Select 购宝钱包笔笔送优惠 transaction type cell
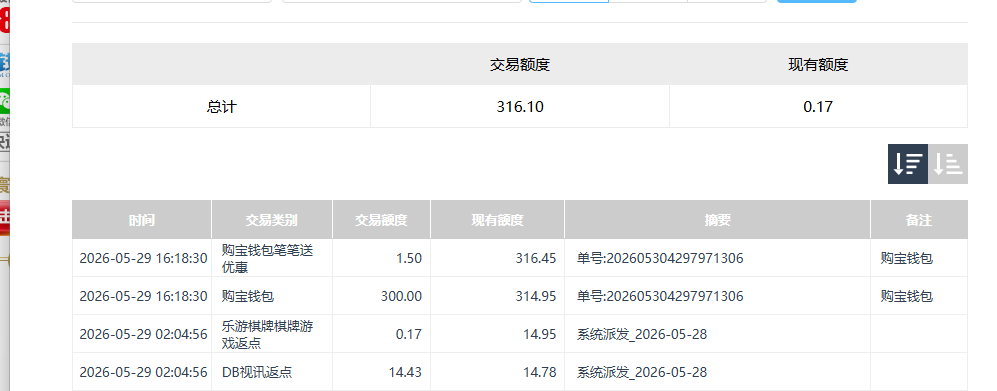This screenshot has width=997, height=391. click(272, 258)
